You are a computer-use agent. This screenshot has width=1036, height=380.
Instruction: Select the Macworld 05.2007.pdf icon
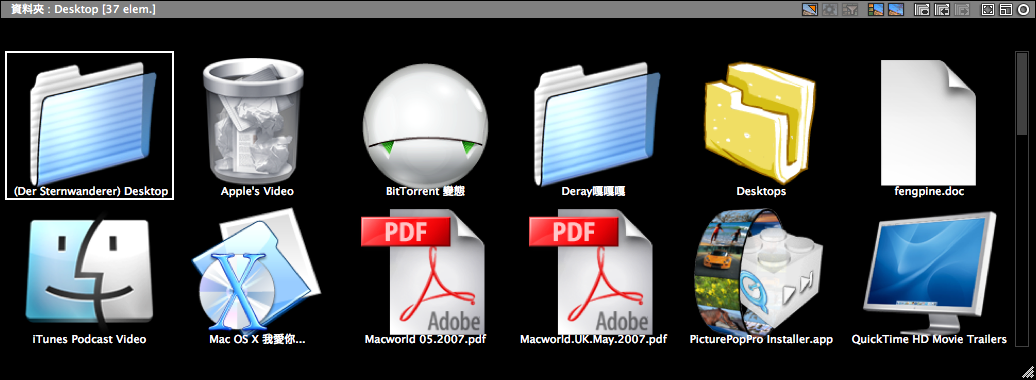click(423, 272)
